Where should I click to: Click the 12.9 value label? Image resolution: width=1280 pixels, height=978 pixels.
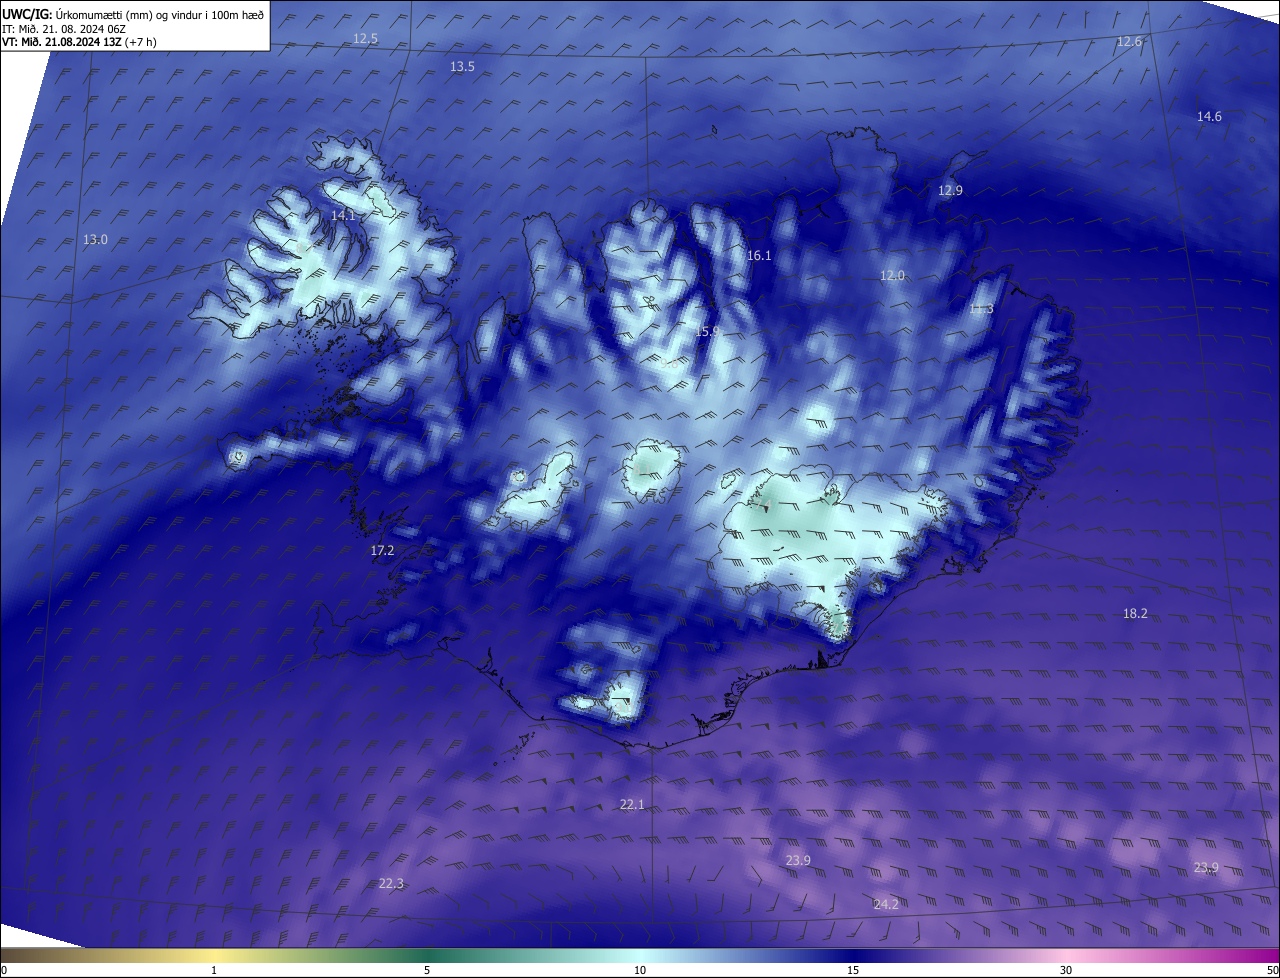point(950,191)
